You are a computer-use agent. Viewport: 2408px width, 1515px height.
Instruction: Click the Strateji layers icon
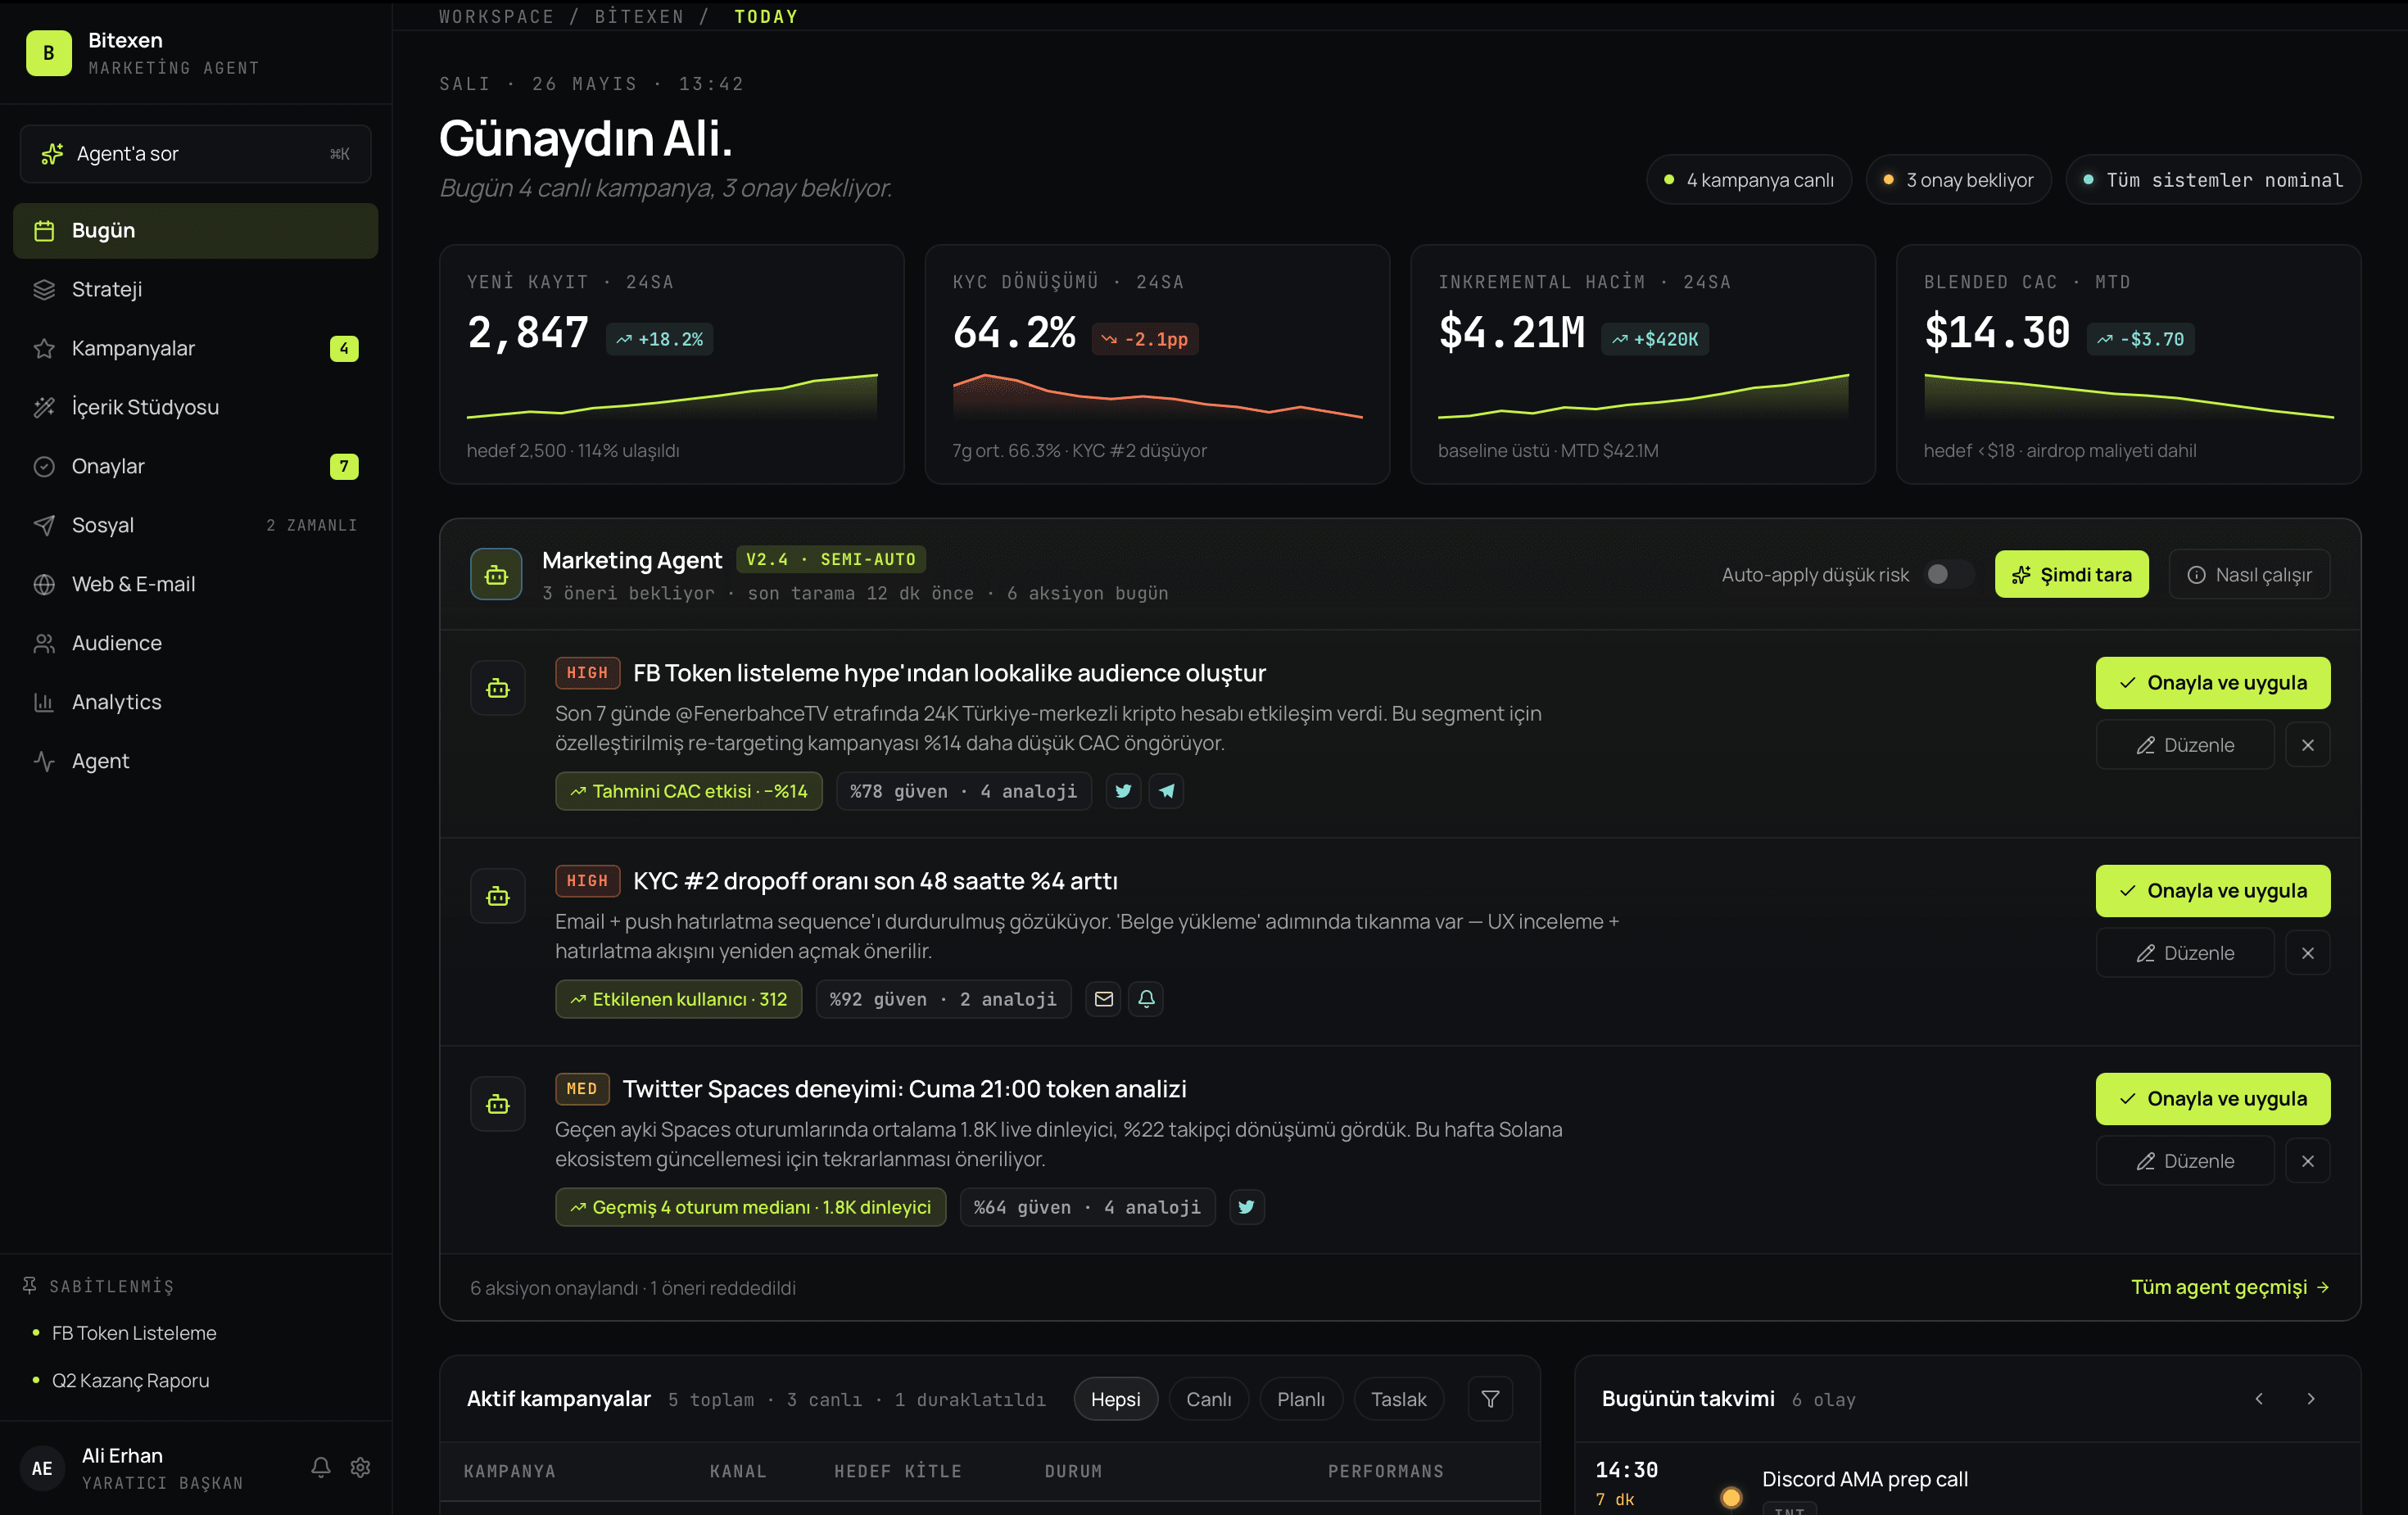point(44,290)
